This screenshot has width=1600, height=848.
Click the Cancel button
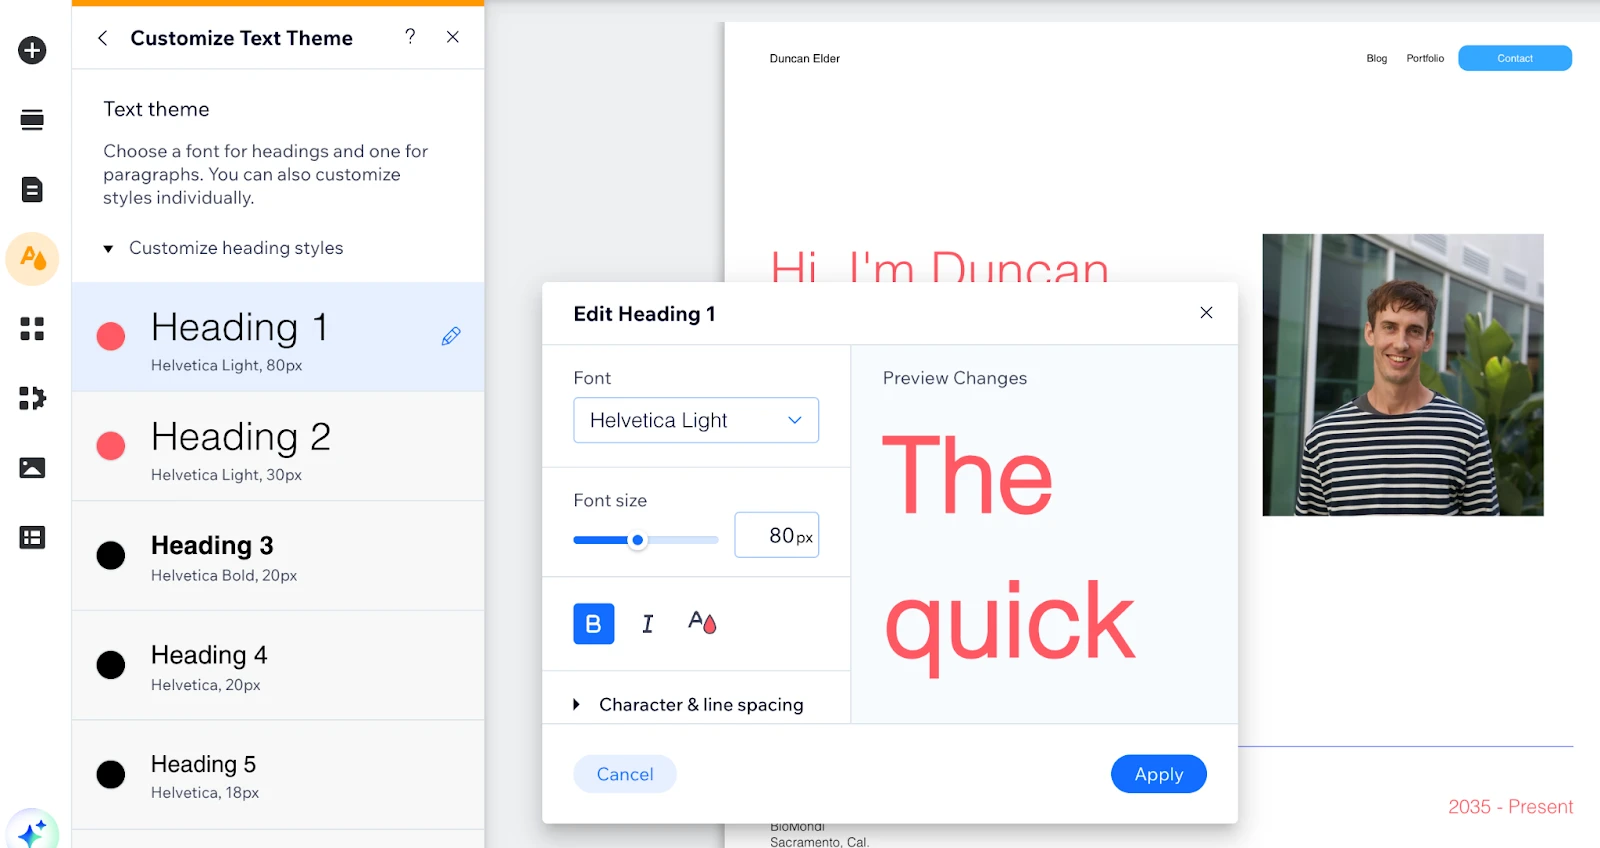(x=625, y=774)
